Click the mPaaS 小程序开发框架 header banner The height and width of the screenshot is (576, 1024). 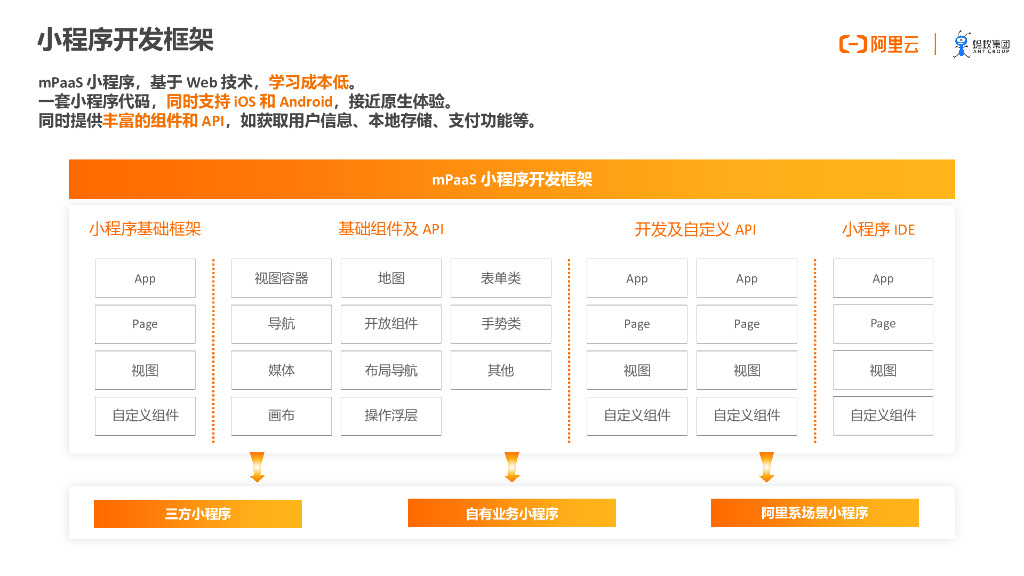(512, 179)
